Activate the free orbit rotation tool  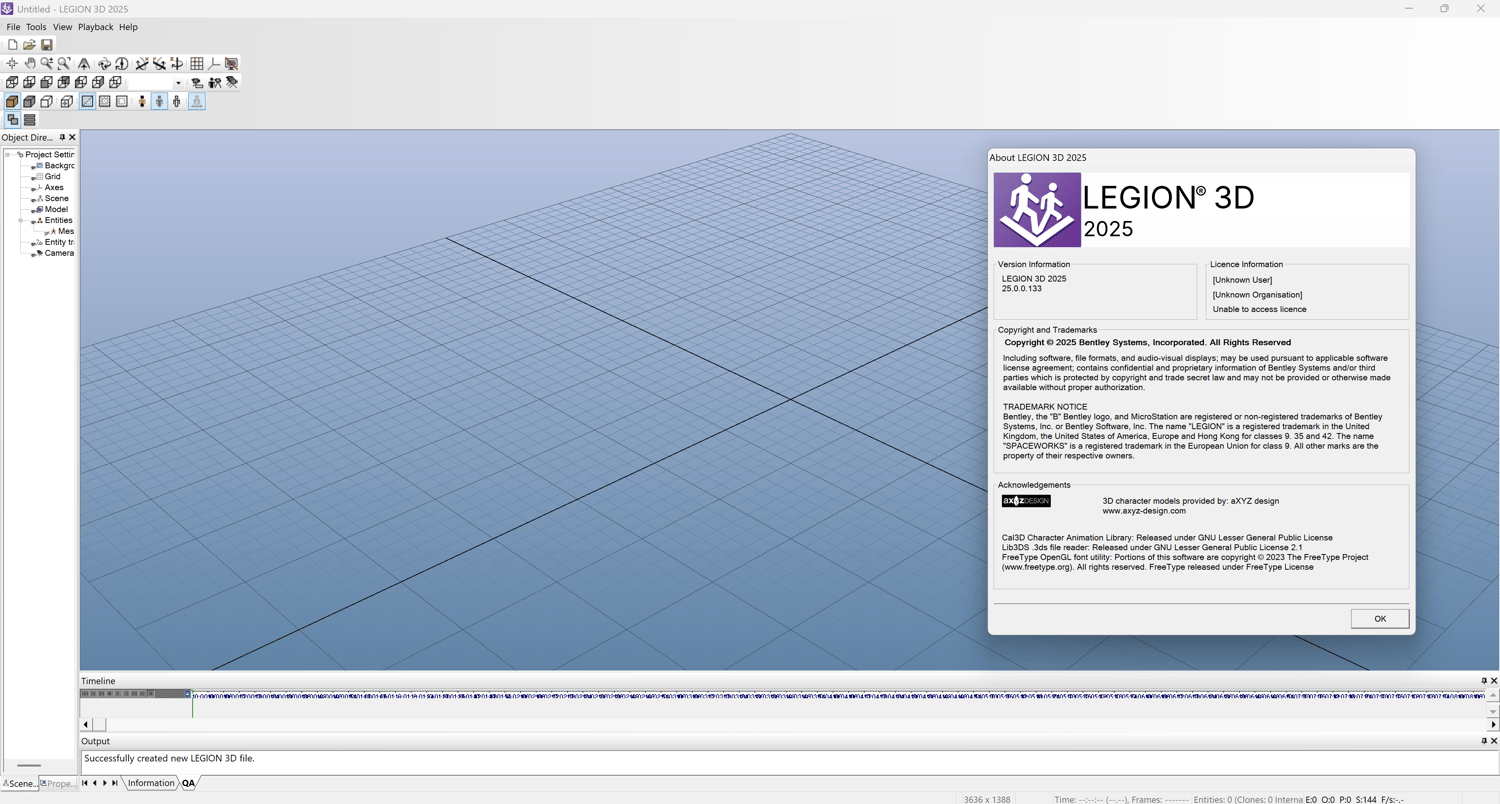[x=104, y=64]
